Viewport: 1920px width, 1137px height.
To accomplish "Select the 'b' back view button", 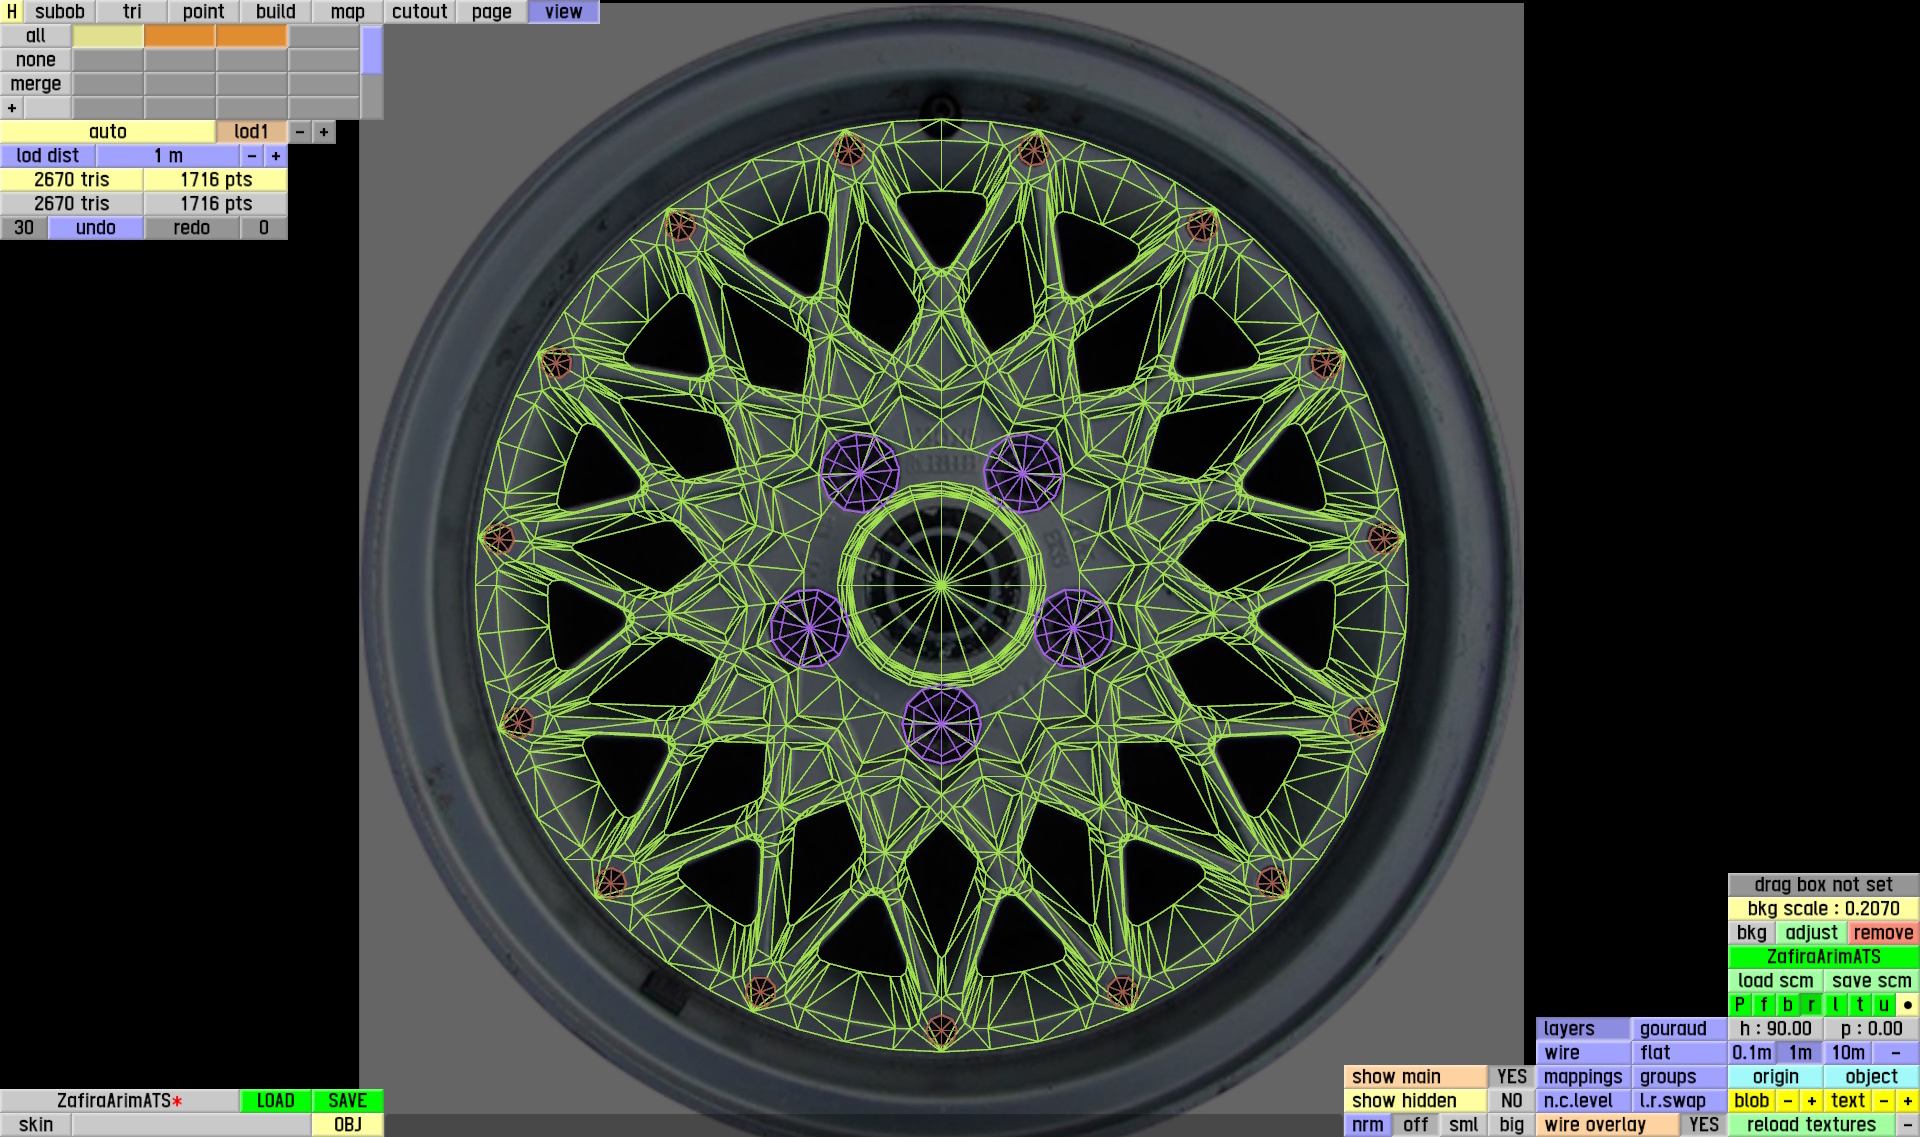I will (1787, 1005).
